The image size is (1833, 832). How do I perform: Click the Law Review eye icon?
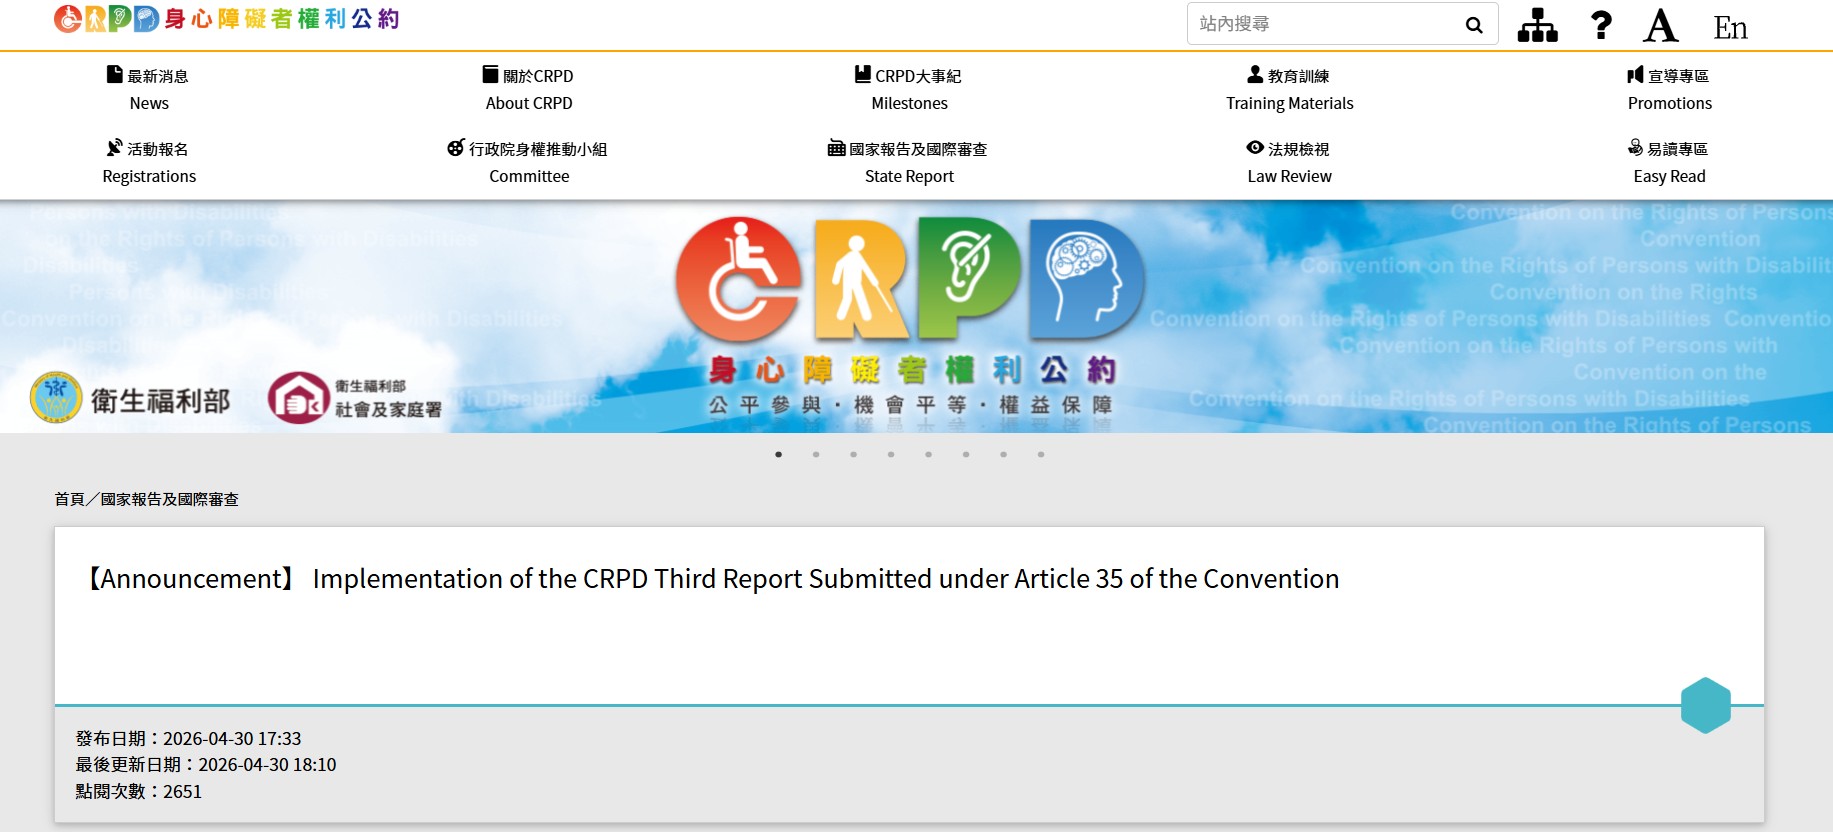pos(1255,147)
